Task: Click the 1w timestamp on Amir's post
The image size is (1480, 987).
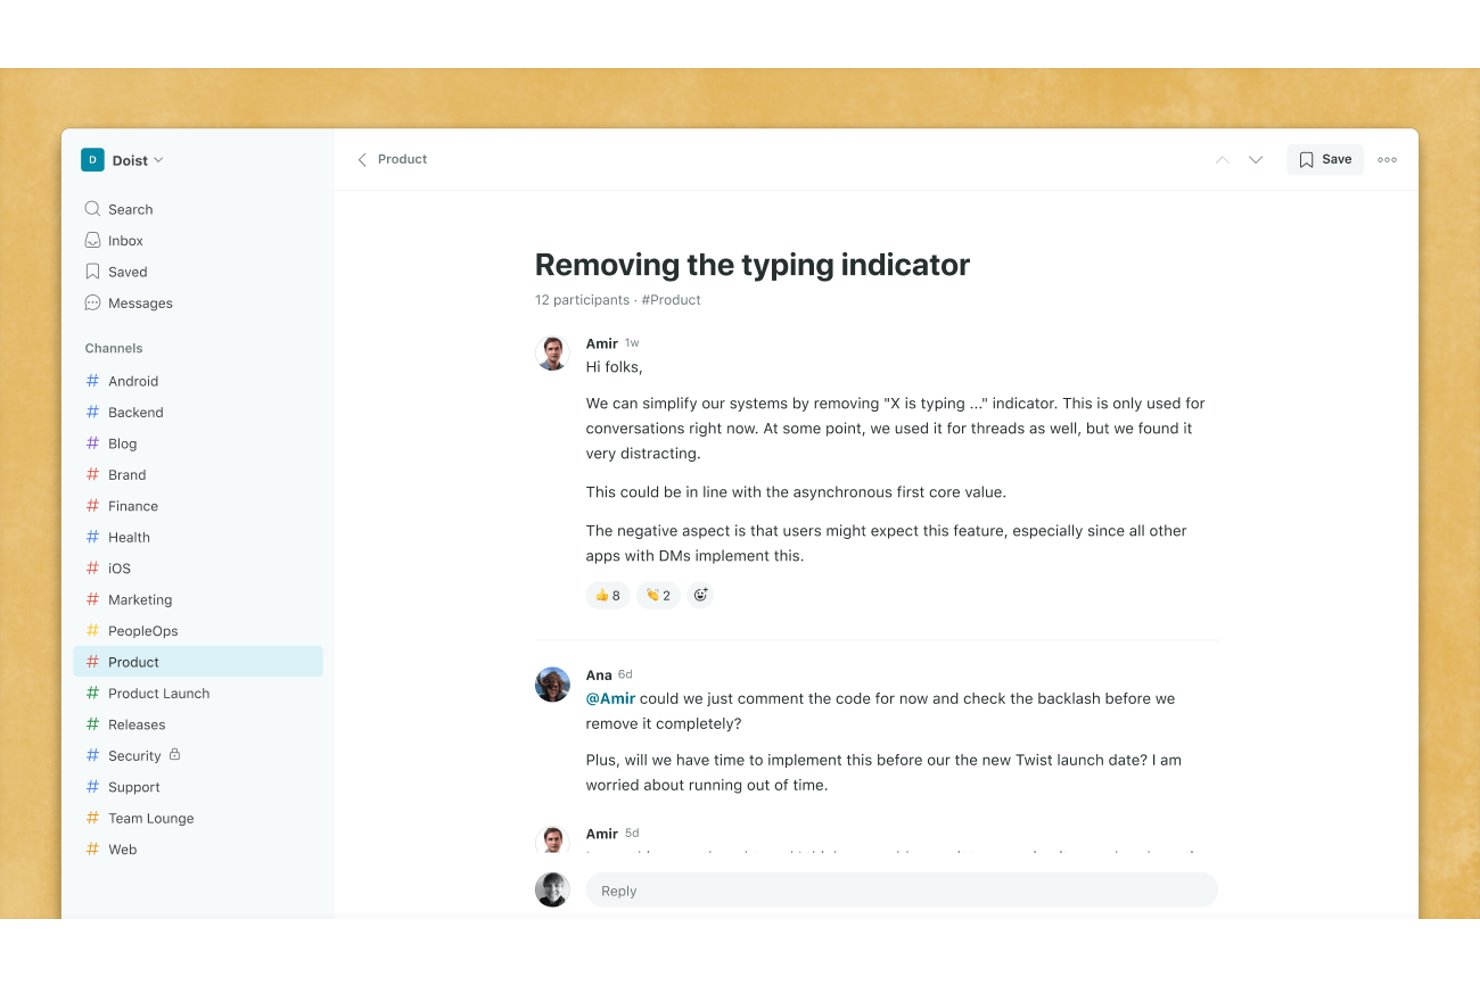Action: pyautogui.click(x=632, y=343)
